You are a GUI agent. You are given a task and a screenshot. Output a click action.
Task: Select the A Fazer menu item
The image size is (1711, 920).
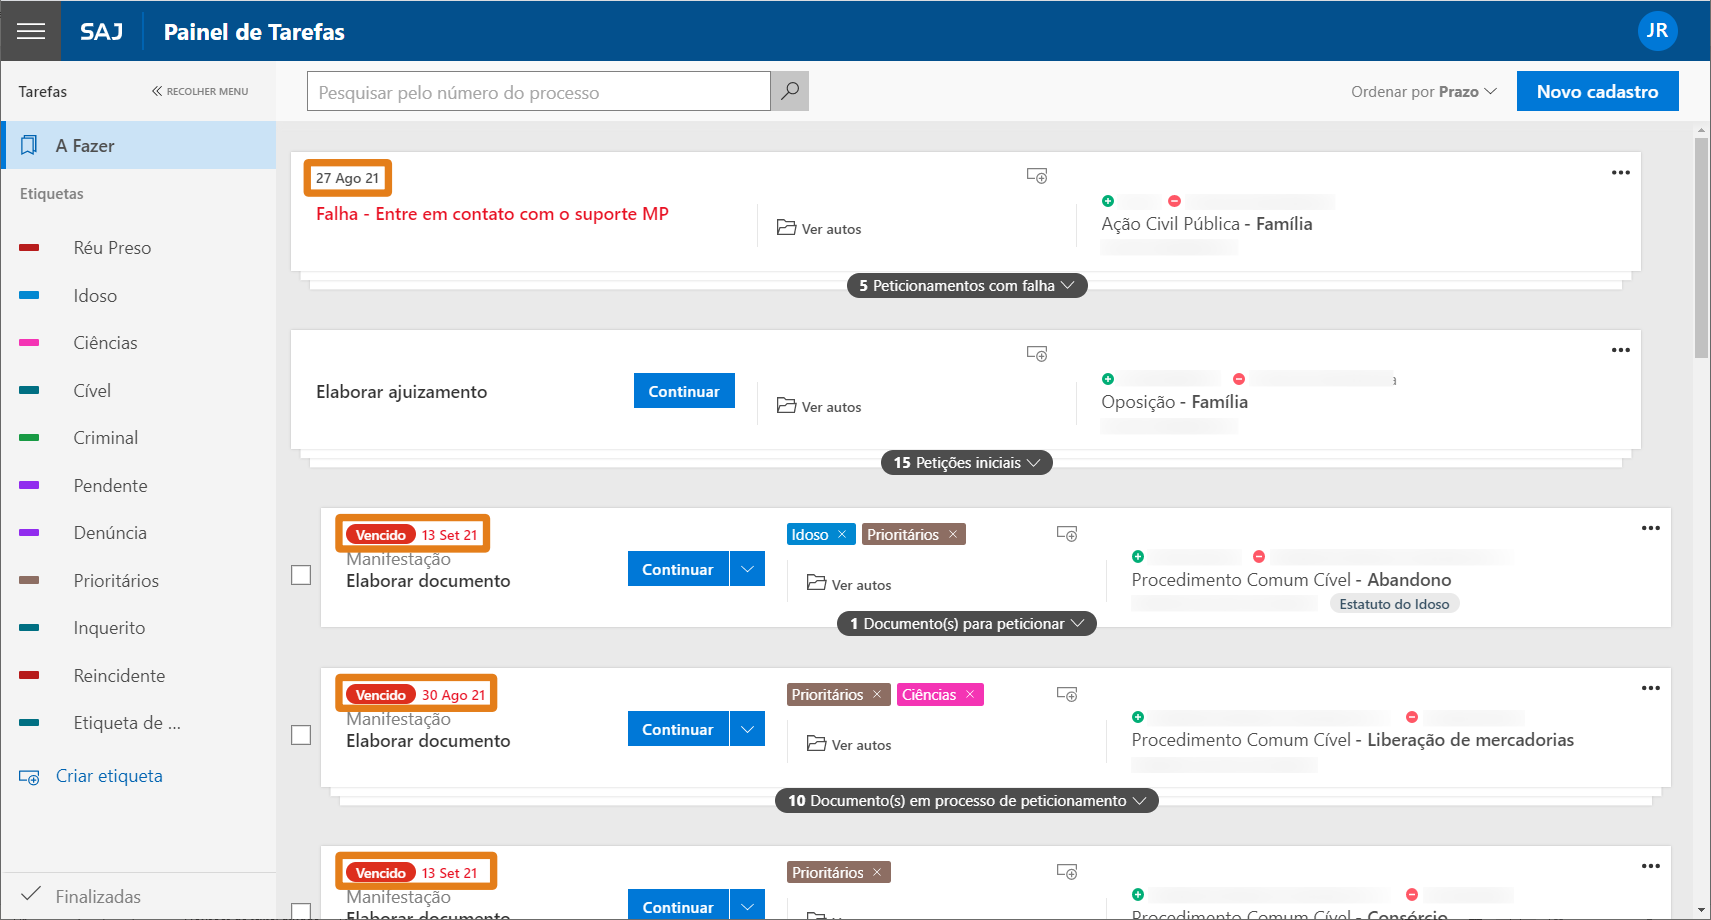[138, 146]
